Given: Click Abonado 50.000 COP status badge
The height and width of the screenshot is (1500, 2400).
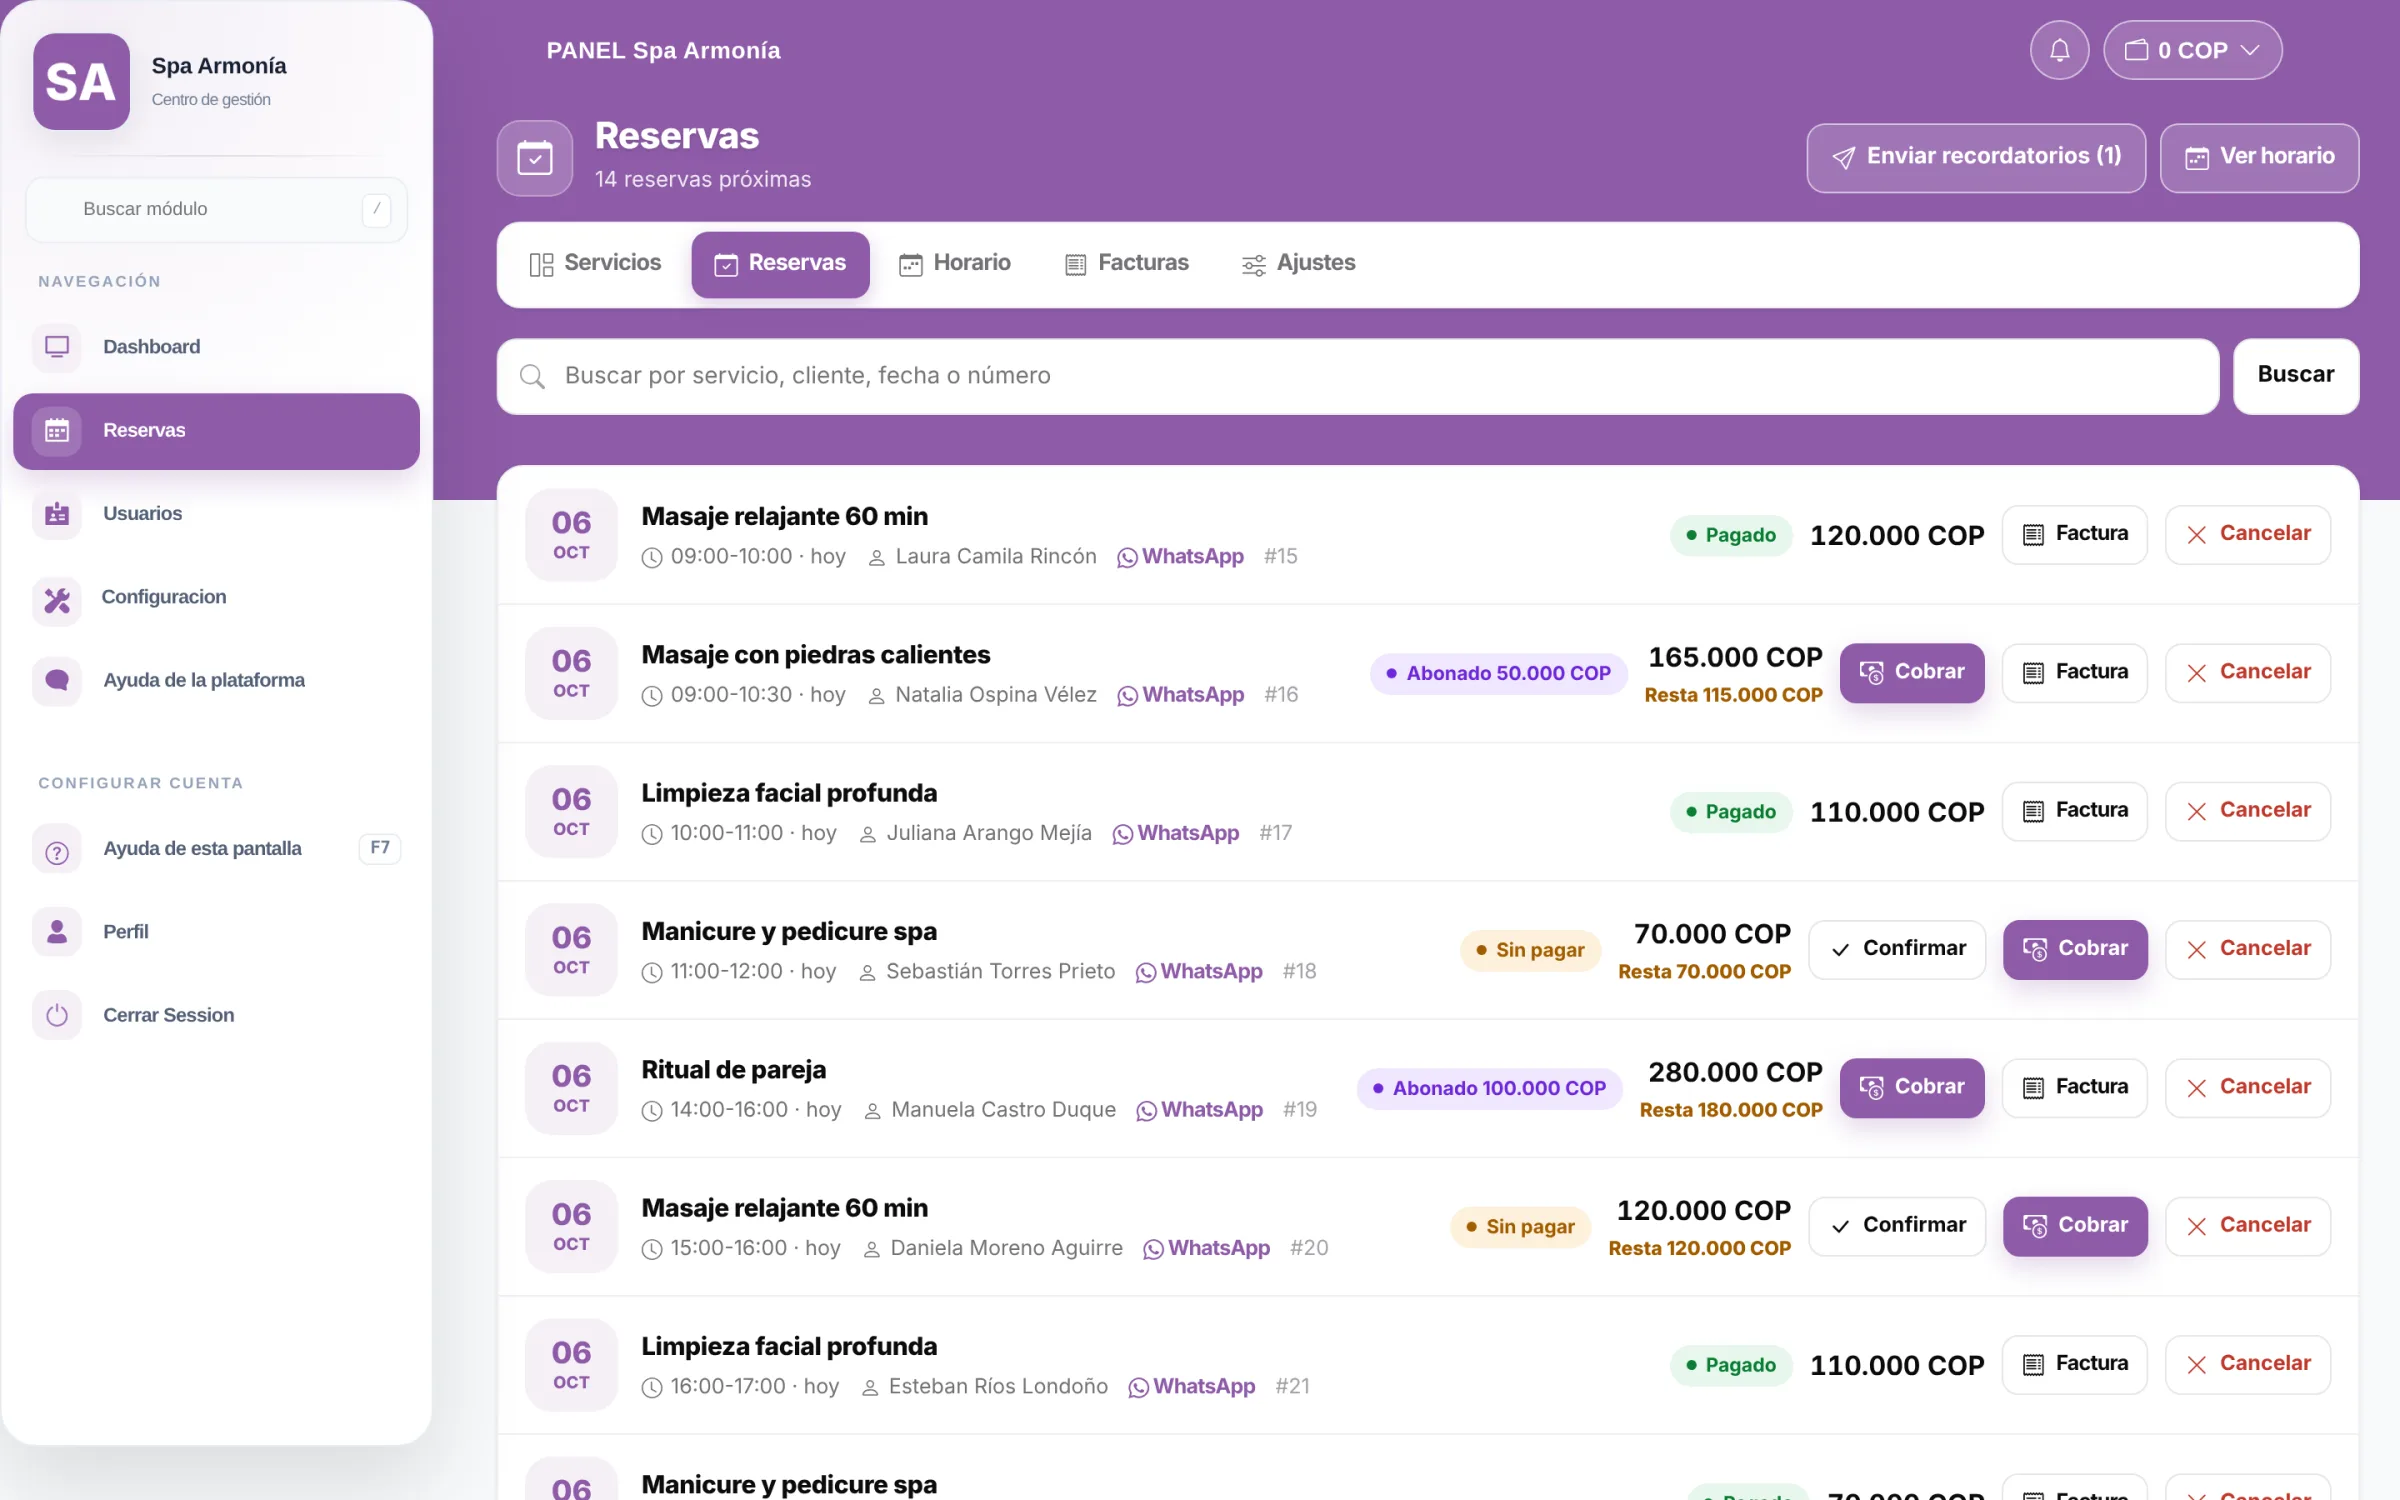Looking at the screenshot, I should 1497,674.
